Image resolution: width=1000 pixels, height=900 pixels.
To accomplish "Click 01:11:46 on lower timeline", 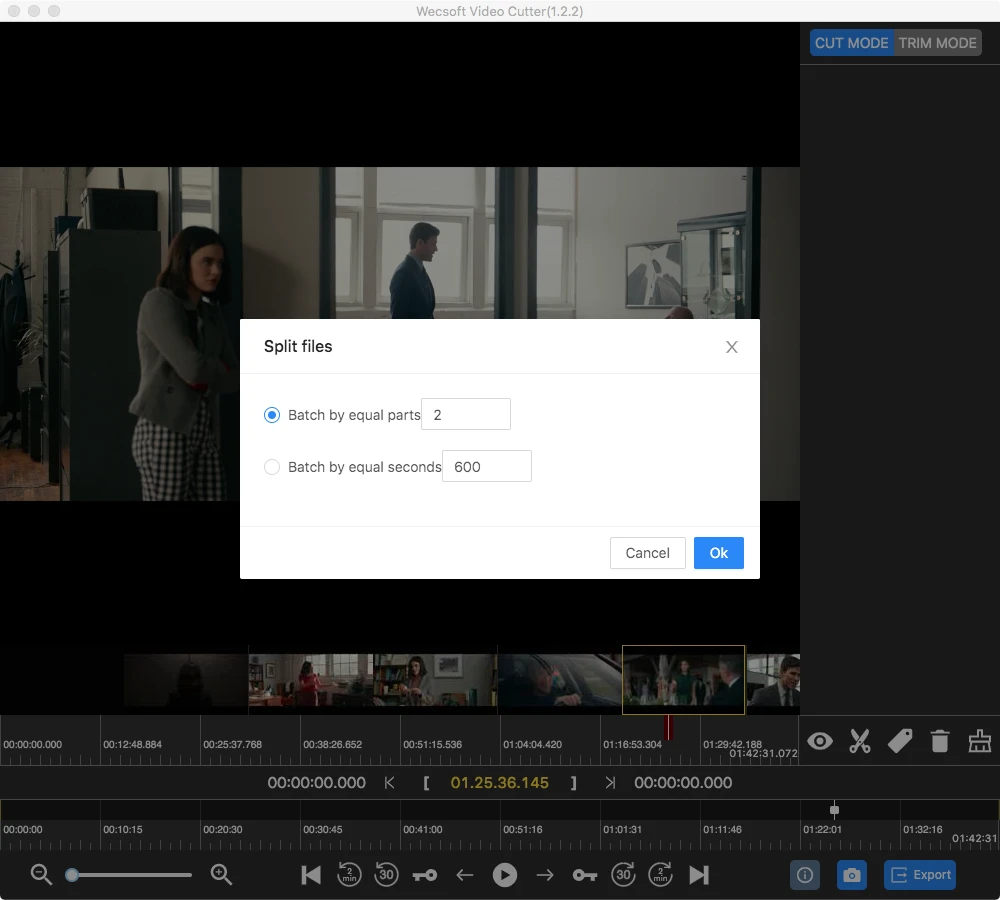I will click(722, 829).
